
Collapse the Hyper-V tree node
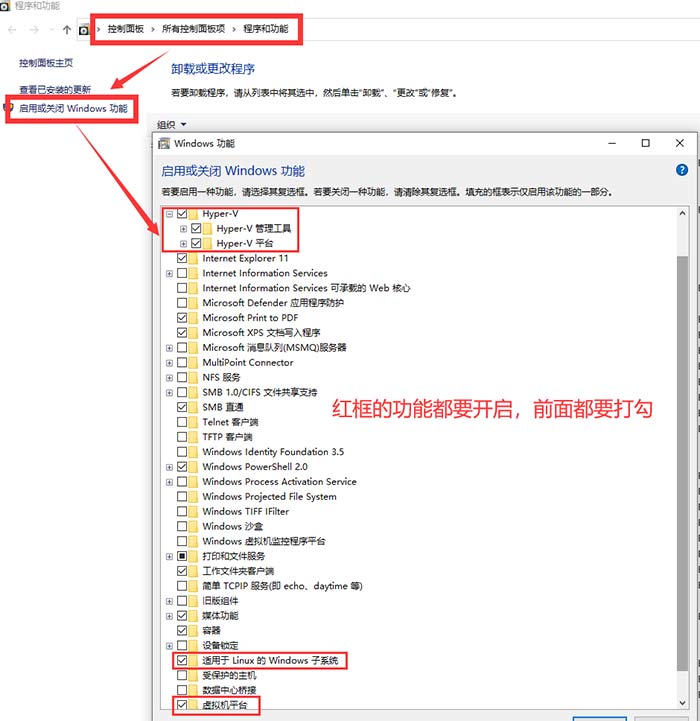[169, 214]
